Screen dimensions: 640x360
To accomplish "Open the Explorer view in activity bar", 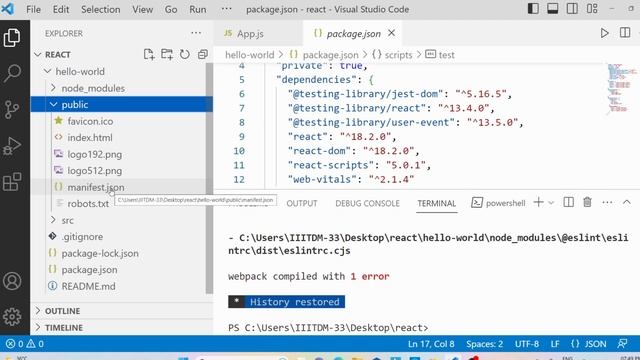I will click(x=12, y=38).
